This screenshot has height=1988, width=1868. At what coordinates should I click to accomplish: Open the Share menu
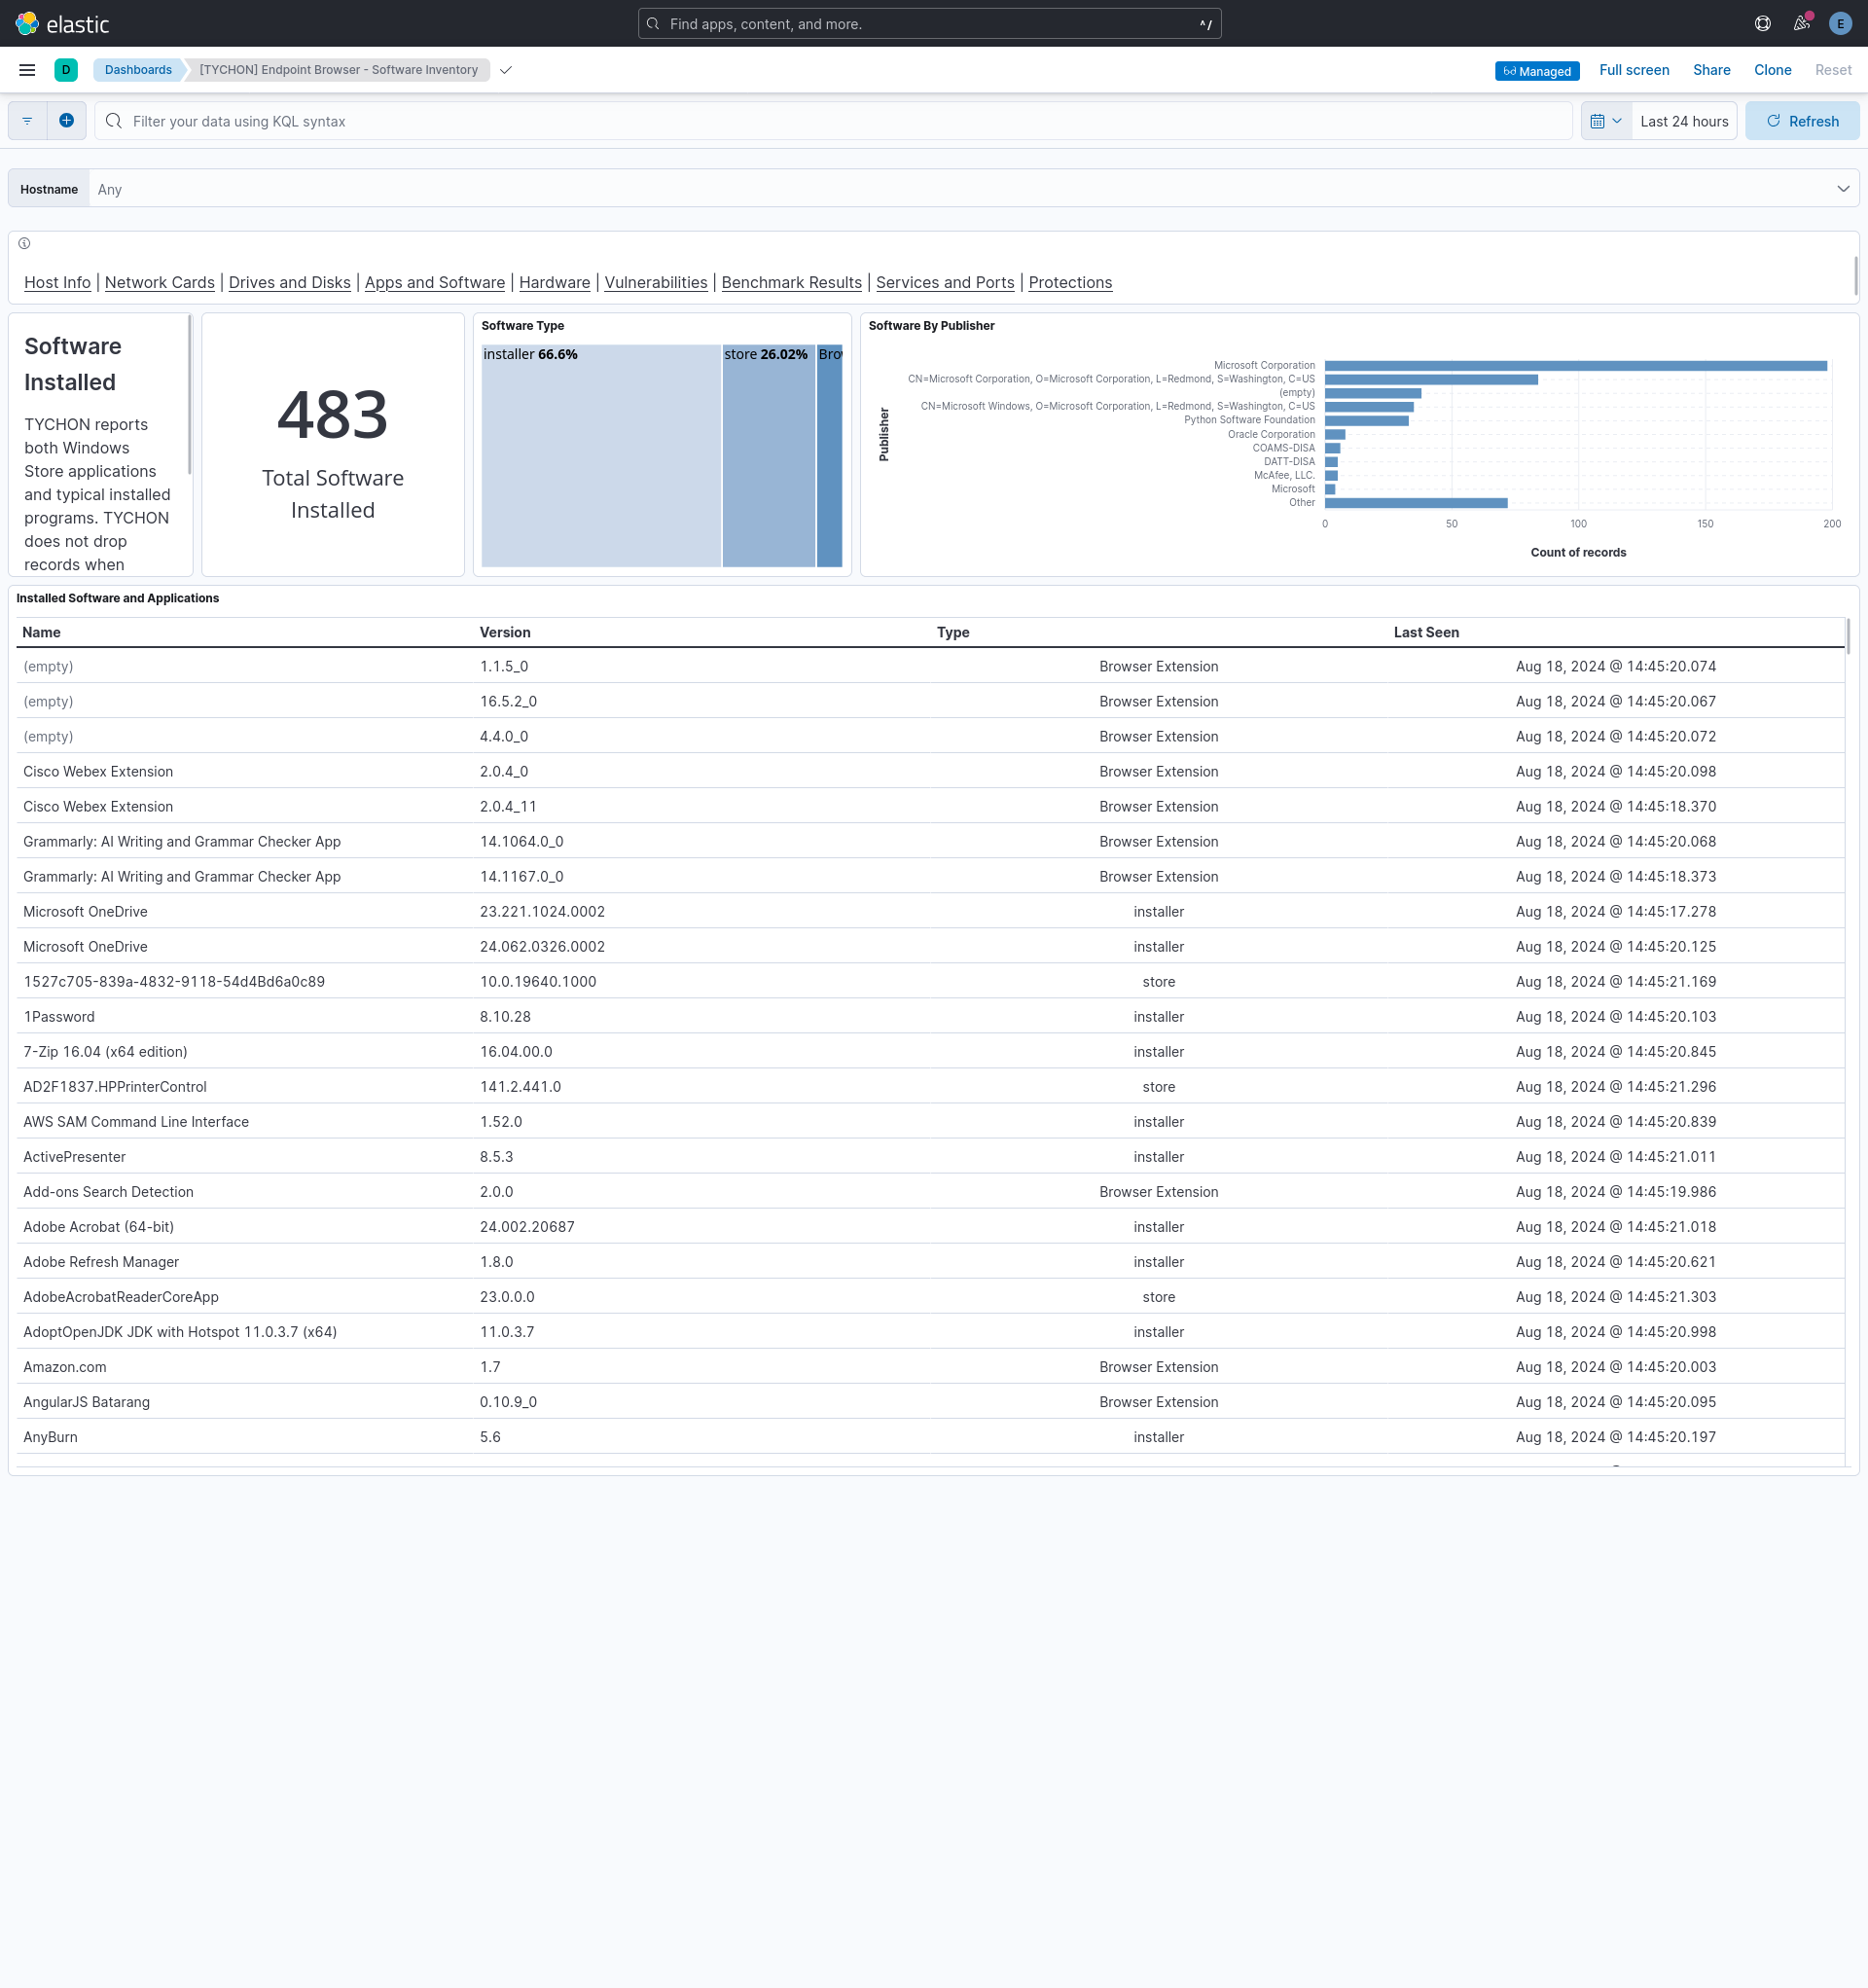1711,70
